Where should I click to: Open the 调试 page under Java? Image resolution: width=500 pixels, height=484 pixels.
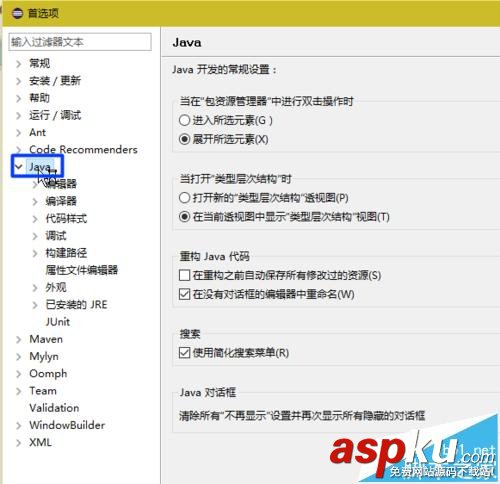(56, 236)
